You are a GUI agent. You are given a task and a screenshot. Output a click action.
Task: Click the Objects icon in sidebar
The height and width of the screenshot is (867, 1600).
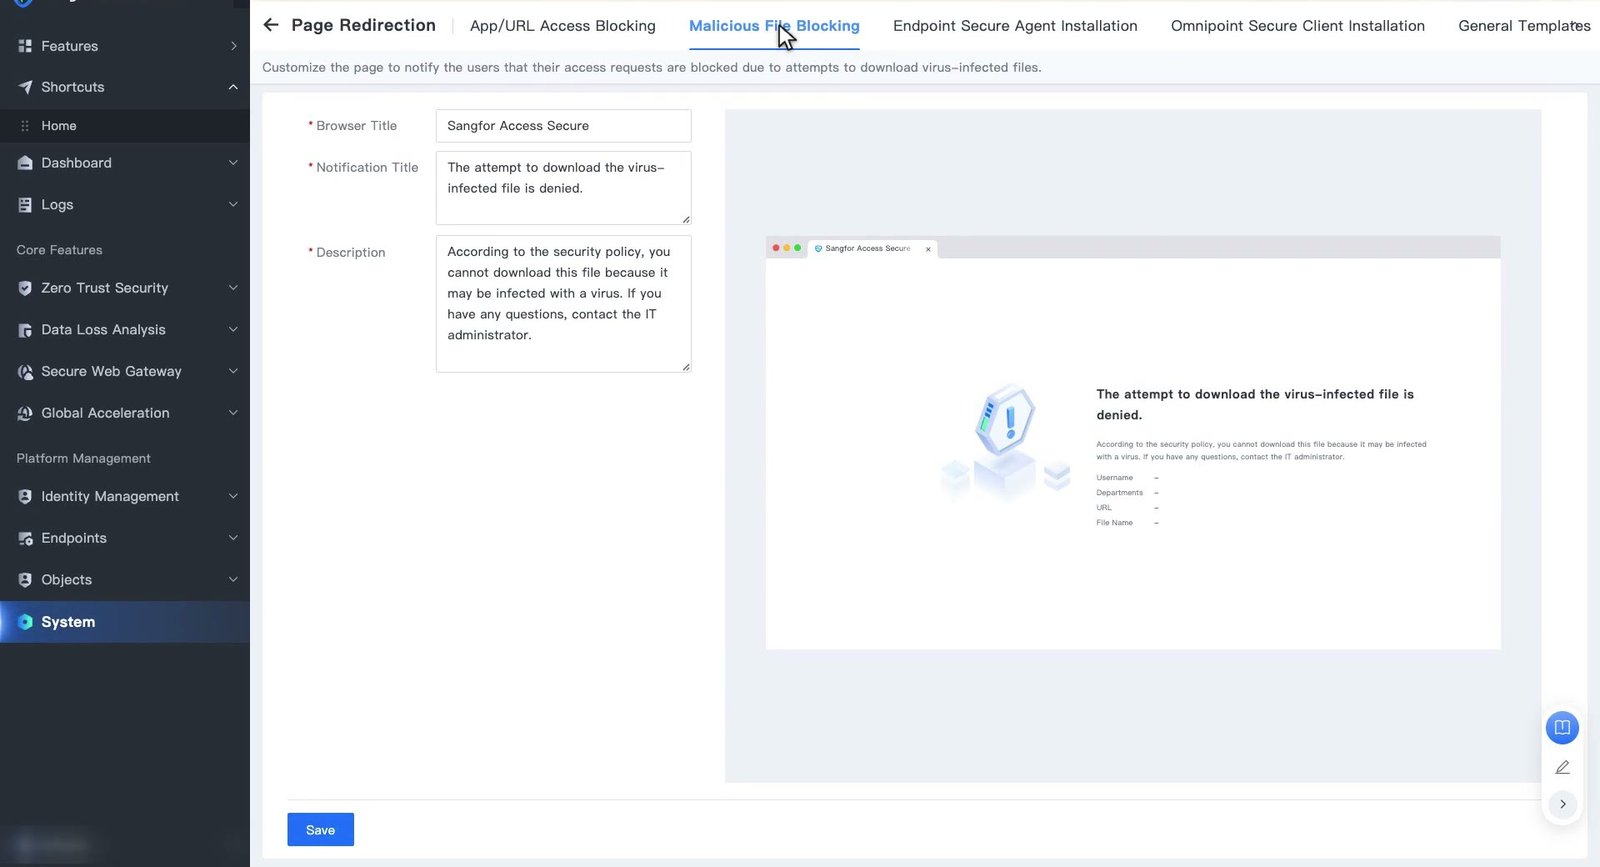tap(25, 580)
